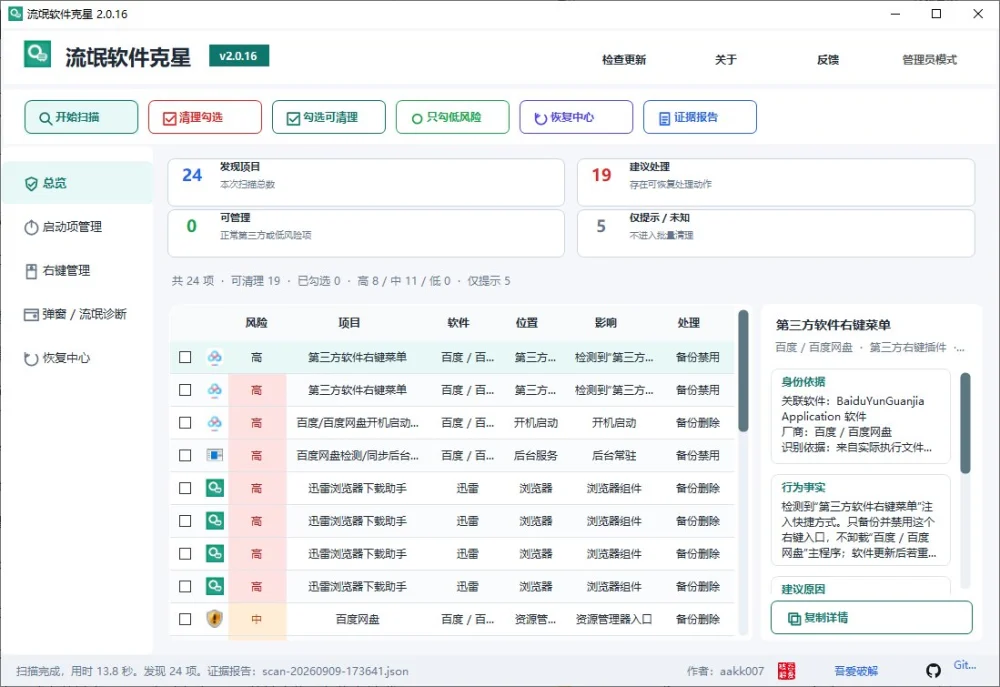This screenshot has height=687, width=1000.
Task: Start scanning with 开始扫描 button
Action: (81, 117)
